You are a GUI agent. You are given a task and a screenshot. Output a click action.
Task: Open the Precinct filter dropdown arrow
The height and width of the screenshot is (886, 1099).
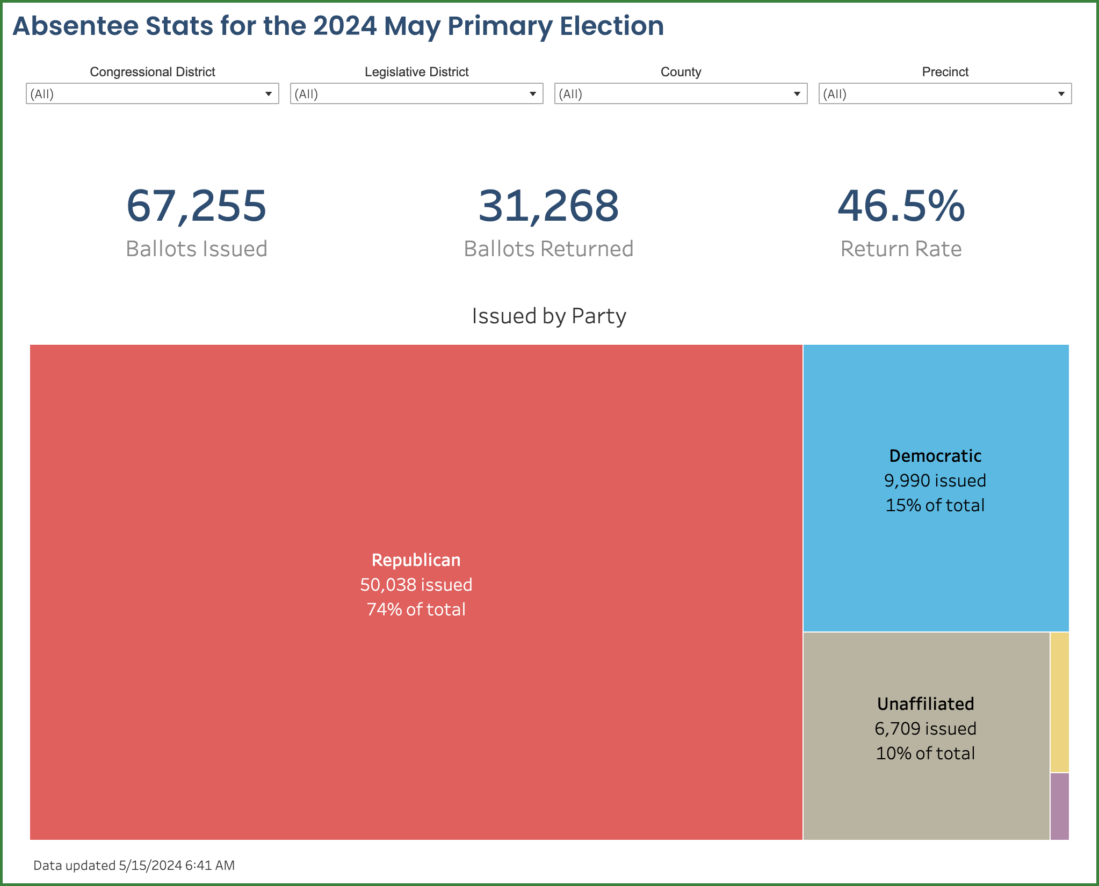[x=1061, y=93]
